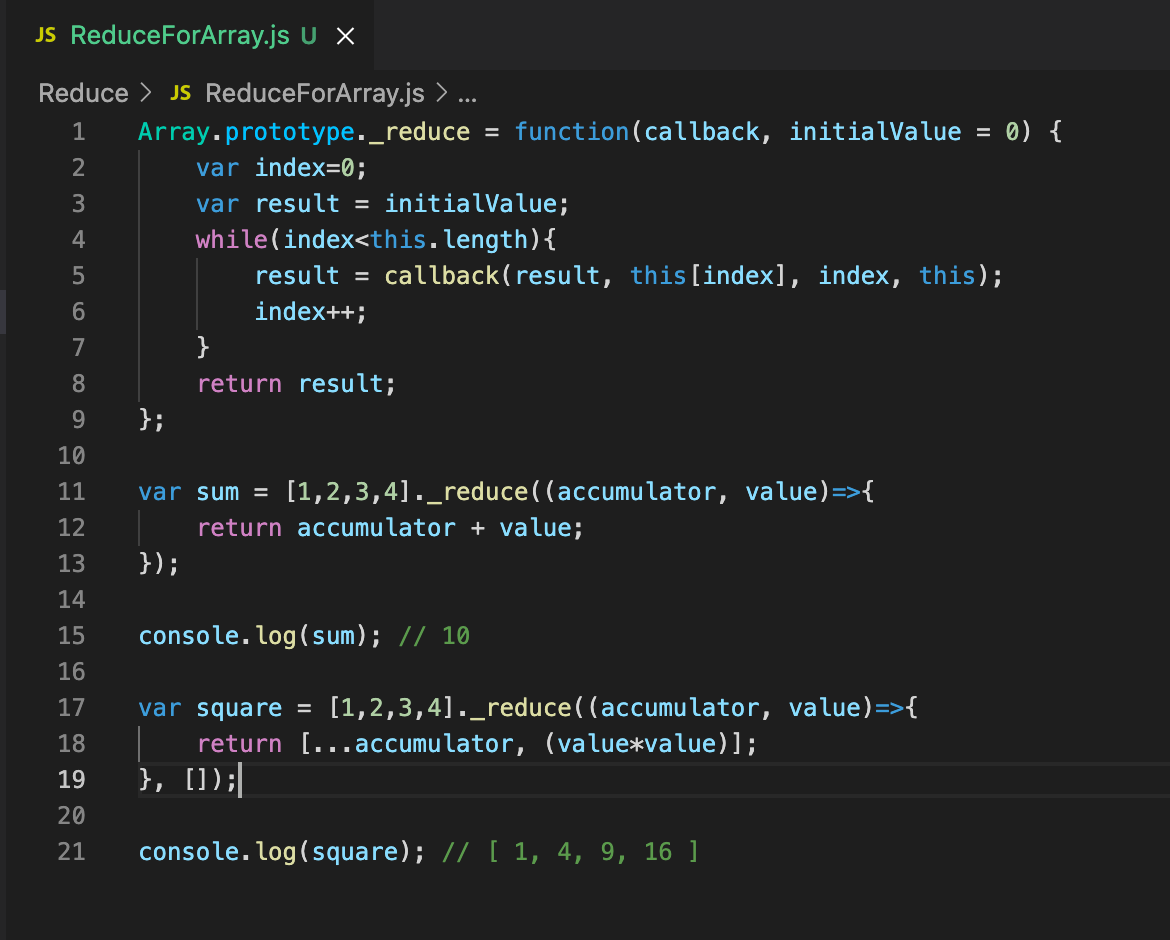Click the JS icon in the breadcrumb bar
Image resolution: width=1170 pixels, height=940 pixels.
coord(179,92)
